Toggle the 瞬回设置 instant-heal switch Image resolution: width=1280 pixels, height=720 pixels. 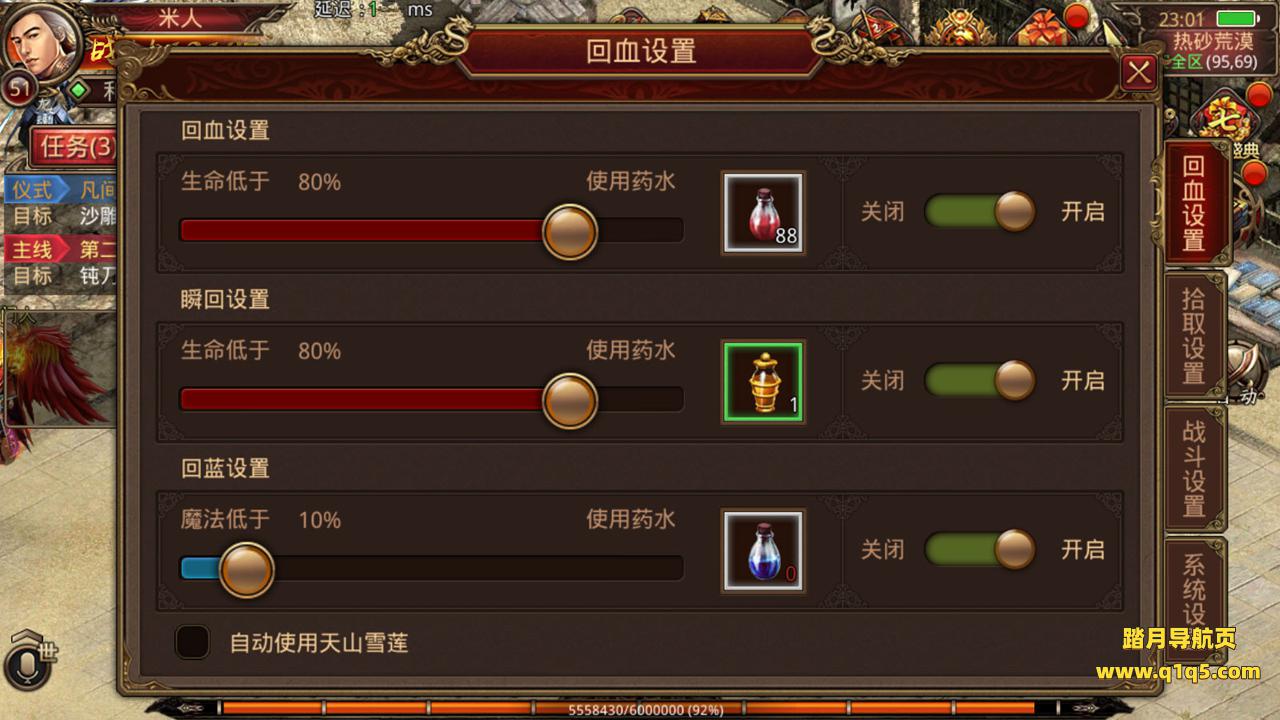(x=980, y=381)
